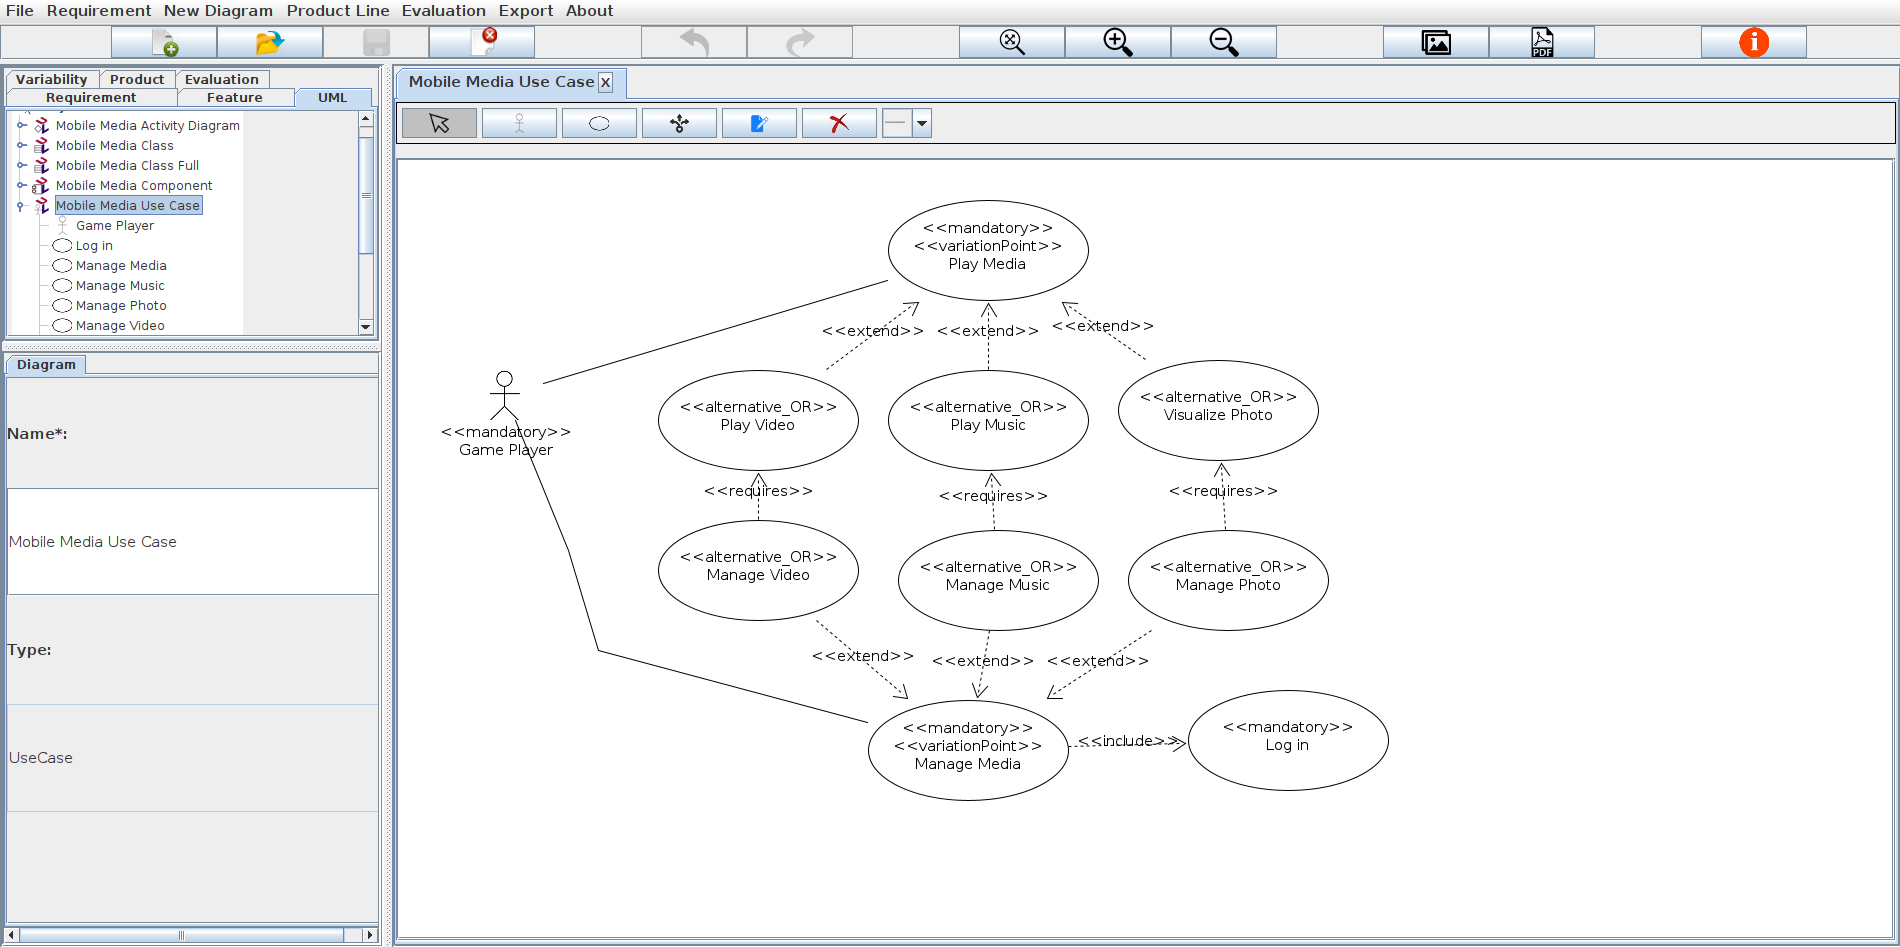
Task: Open the line style dropdown
Action: coord(921,123)
